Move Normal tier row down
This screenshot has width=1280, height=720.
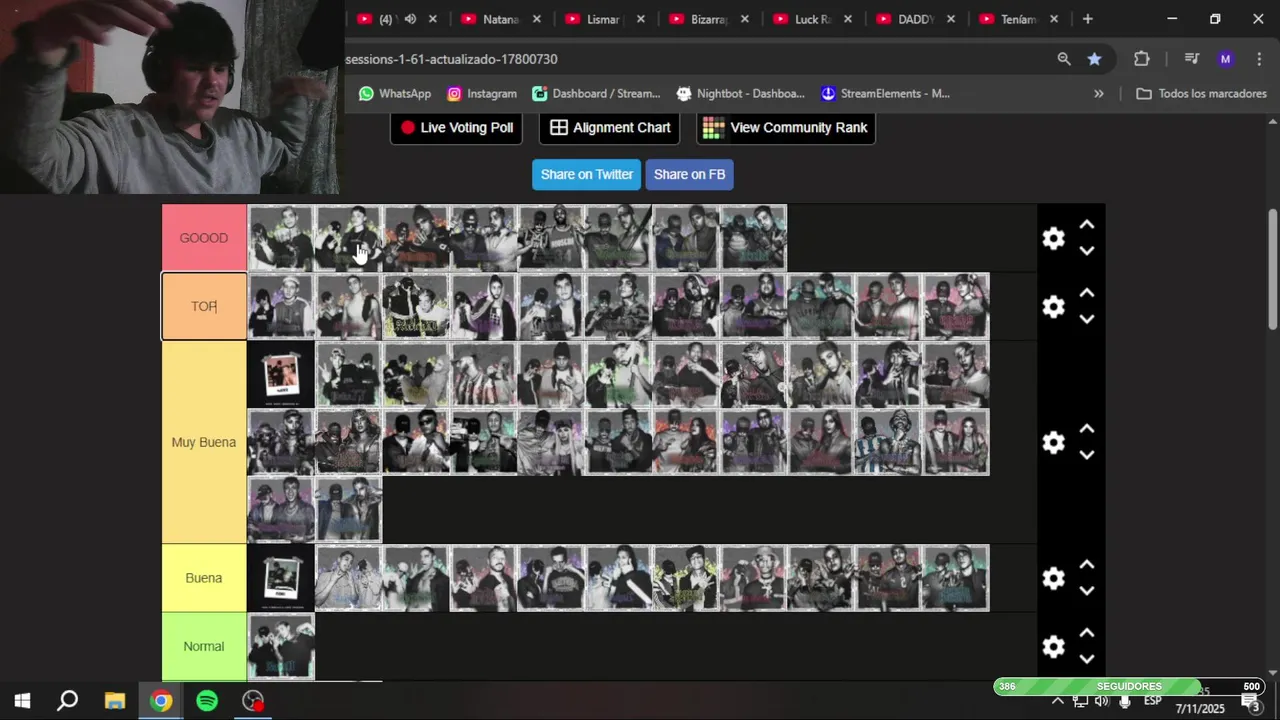(1087, 659)
